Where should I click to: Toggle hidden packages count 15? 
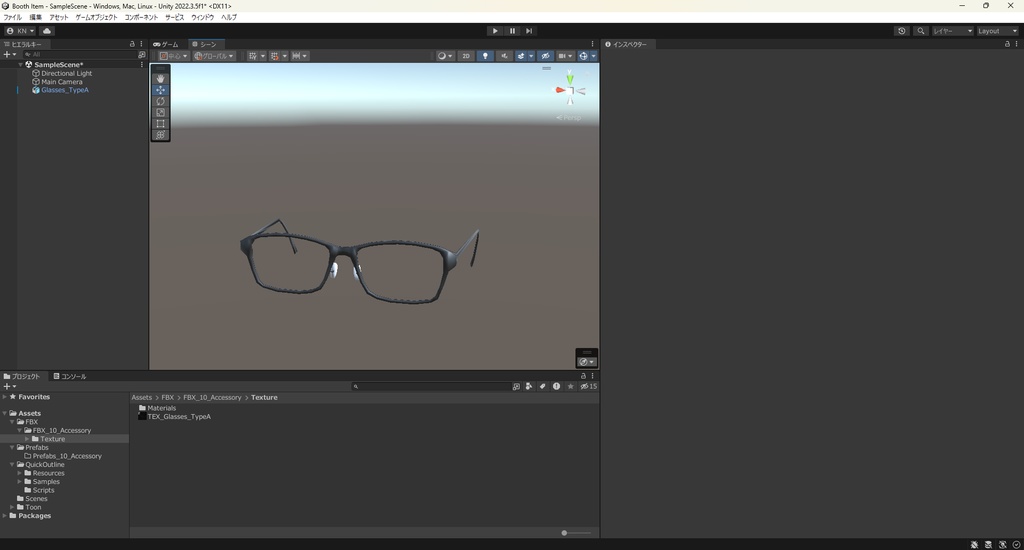588,386
